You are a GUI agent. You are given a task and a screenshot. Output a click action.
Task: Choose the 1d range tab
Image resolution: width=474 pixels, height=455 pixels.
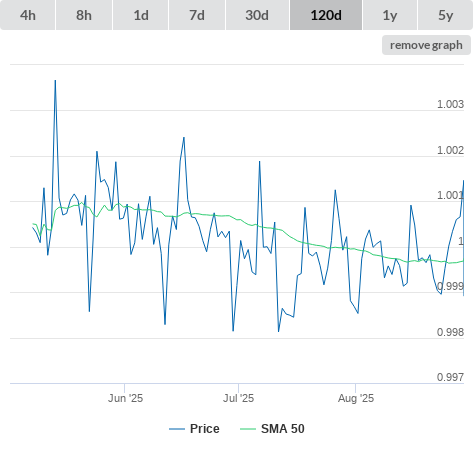click(141, 15)
